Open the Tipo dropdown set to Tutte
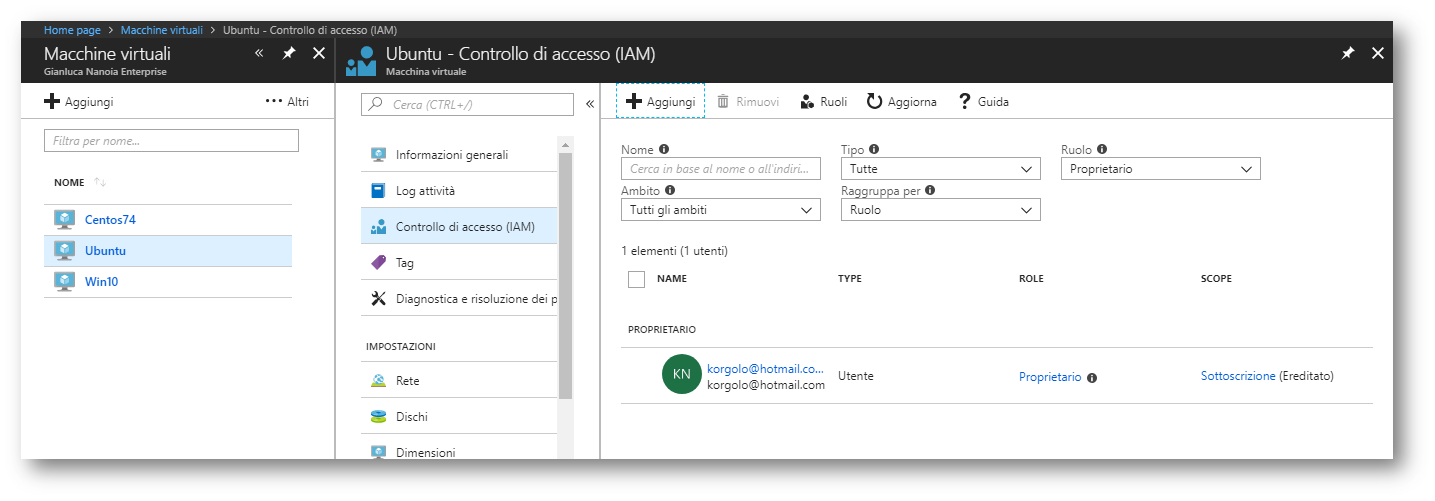1435x501 pixels. click(940, 169)
